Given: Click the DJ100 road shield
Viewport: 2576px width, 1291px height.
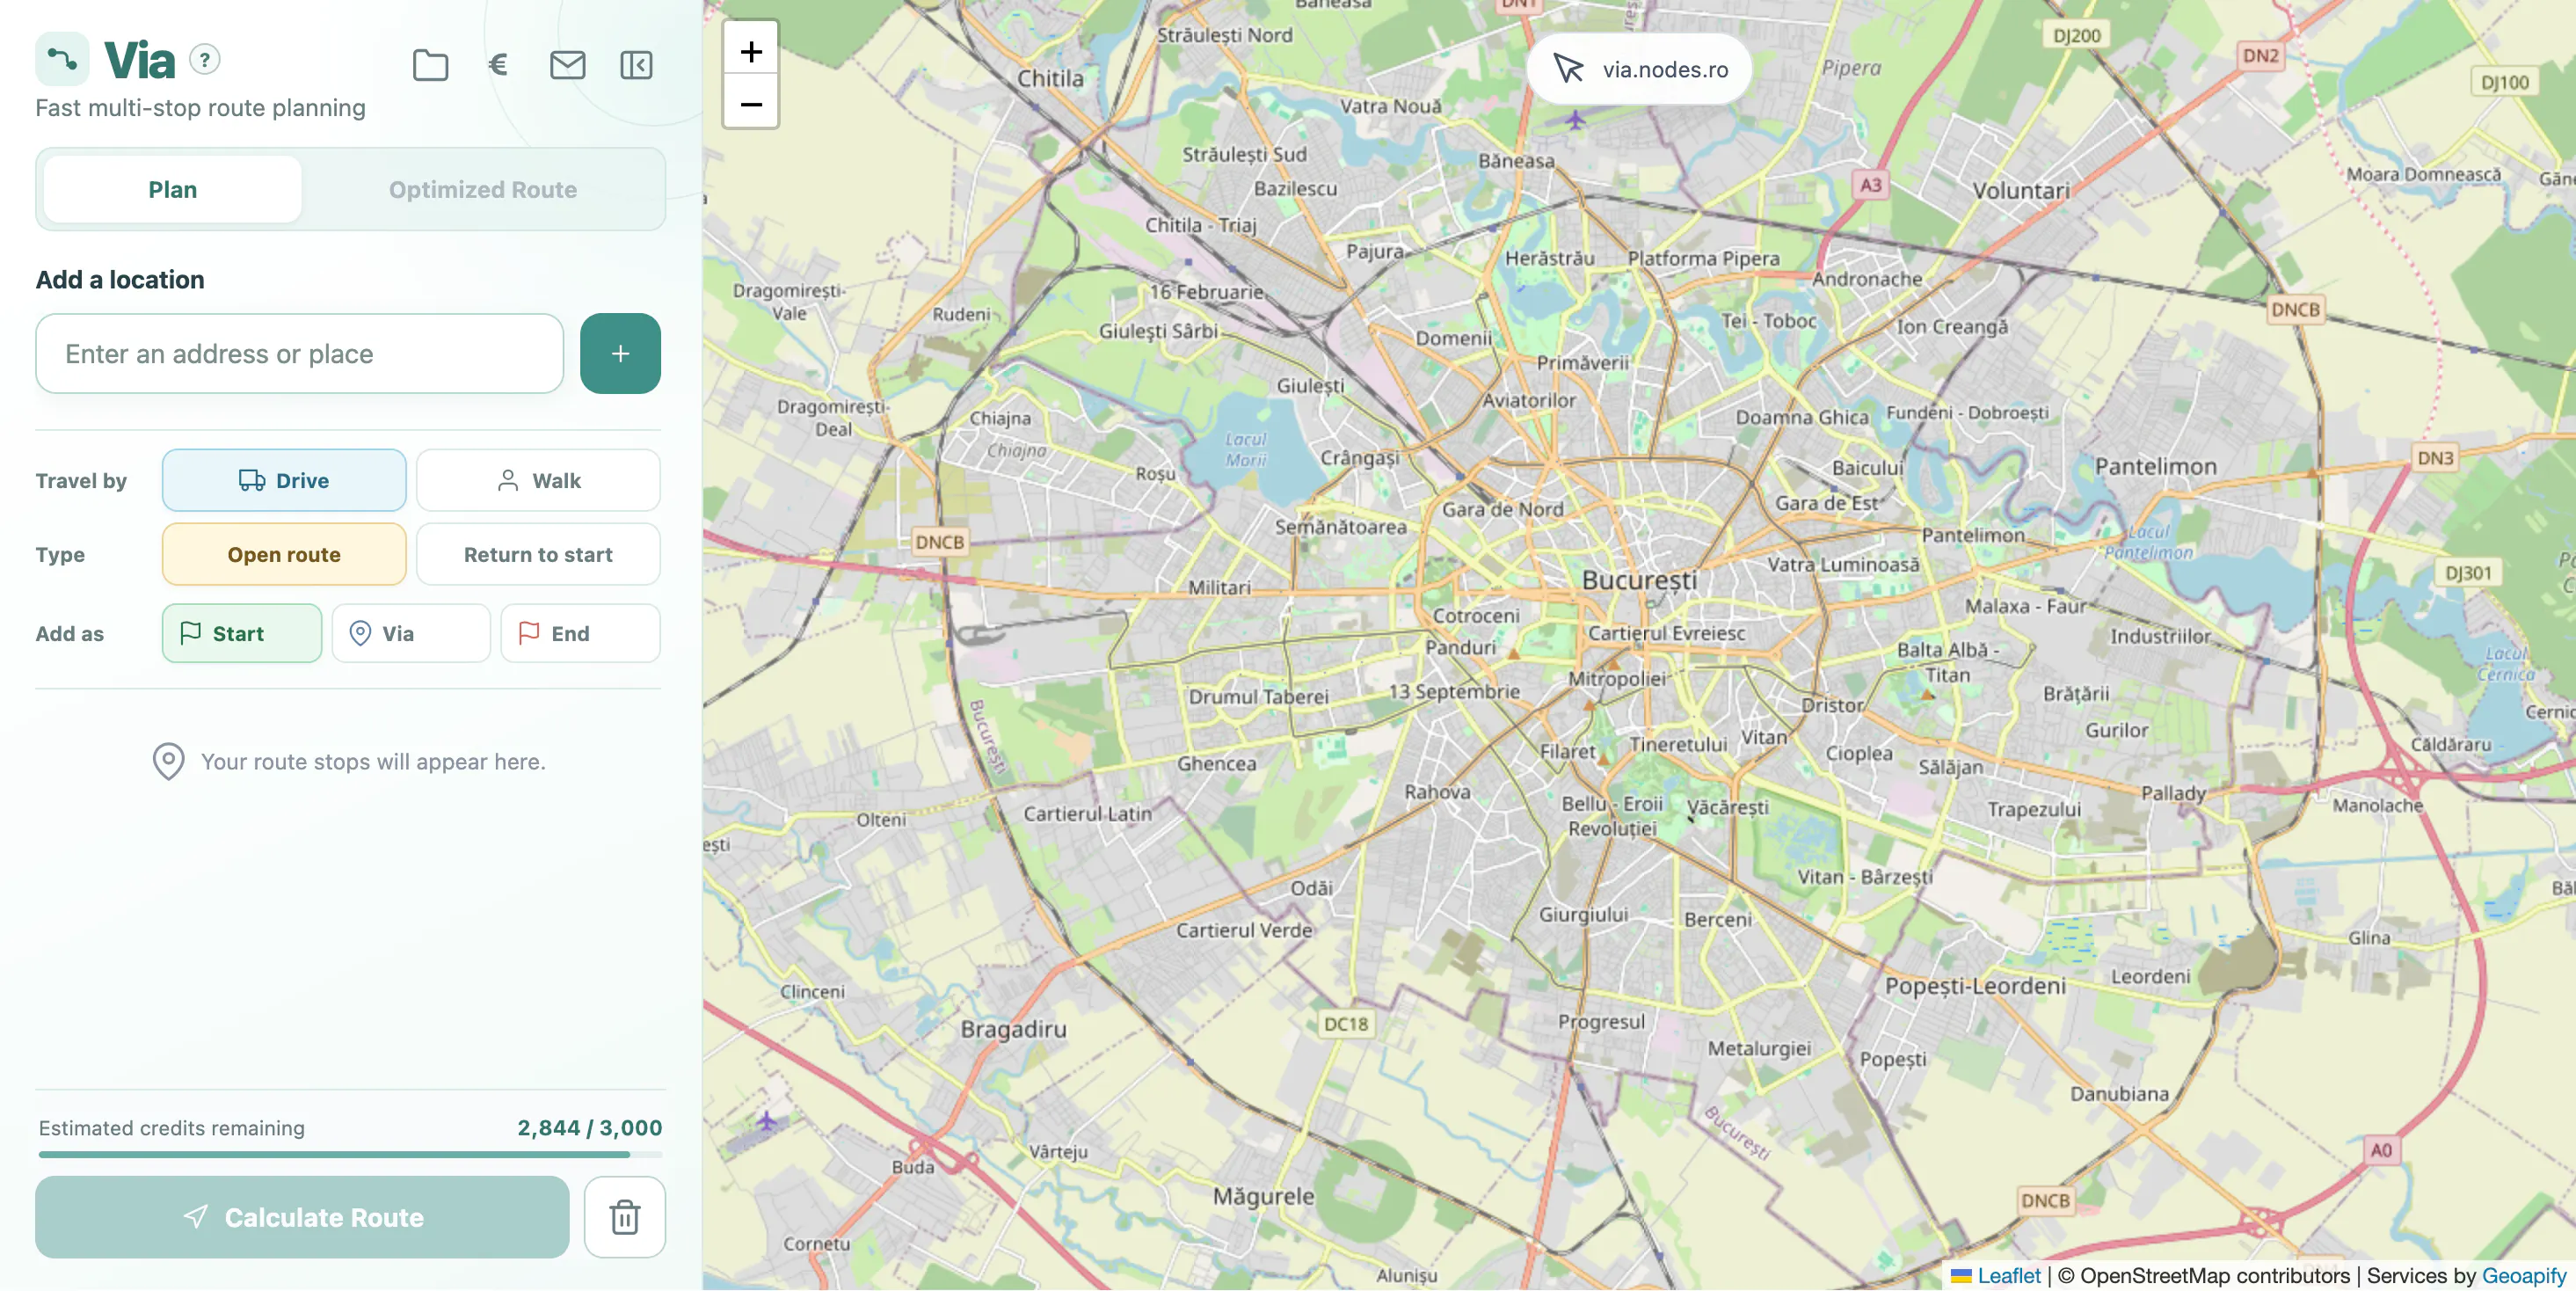Looking at the screenshot, I should click(2504, 82).
